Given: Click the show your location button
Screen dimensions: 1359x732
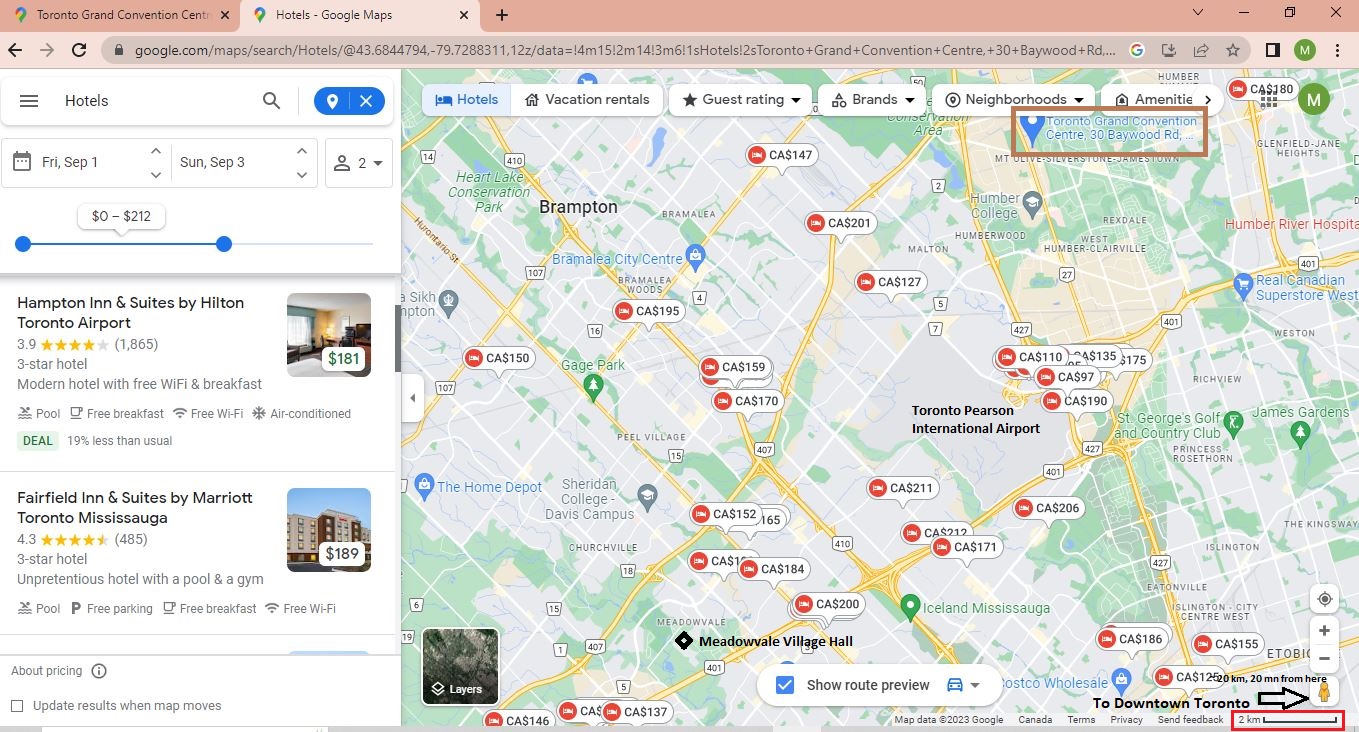Looking at the screenshot, I should click(x=1325, y=599).
